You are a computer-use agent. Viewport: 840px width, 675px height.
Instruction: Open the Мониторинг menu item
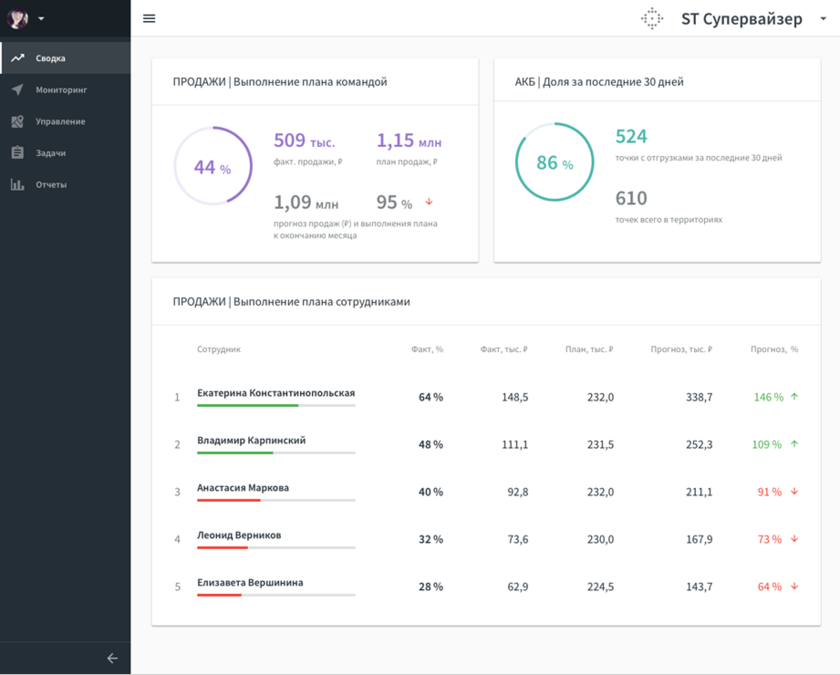61,90
